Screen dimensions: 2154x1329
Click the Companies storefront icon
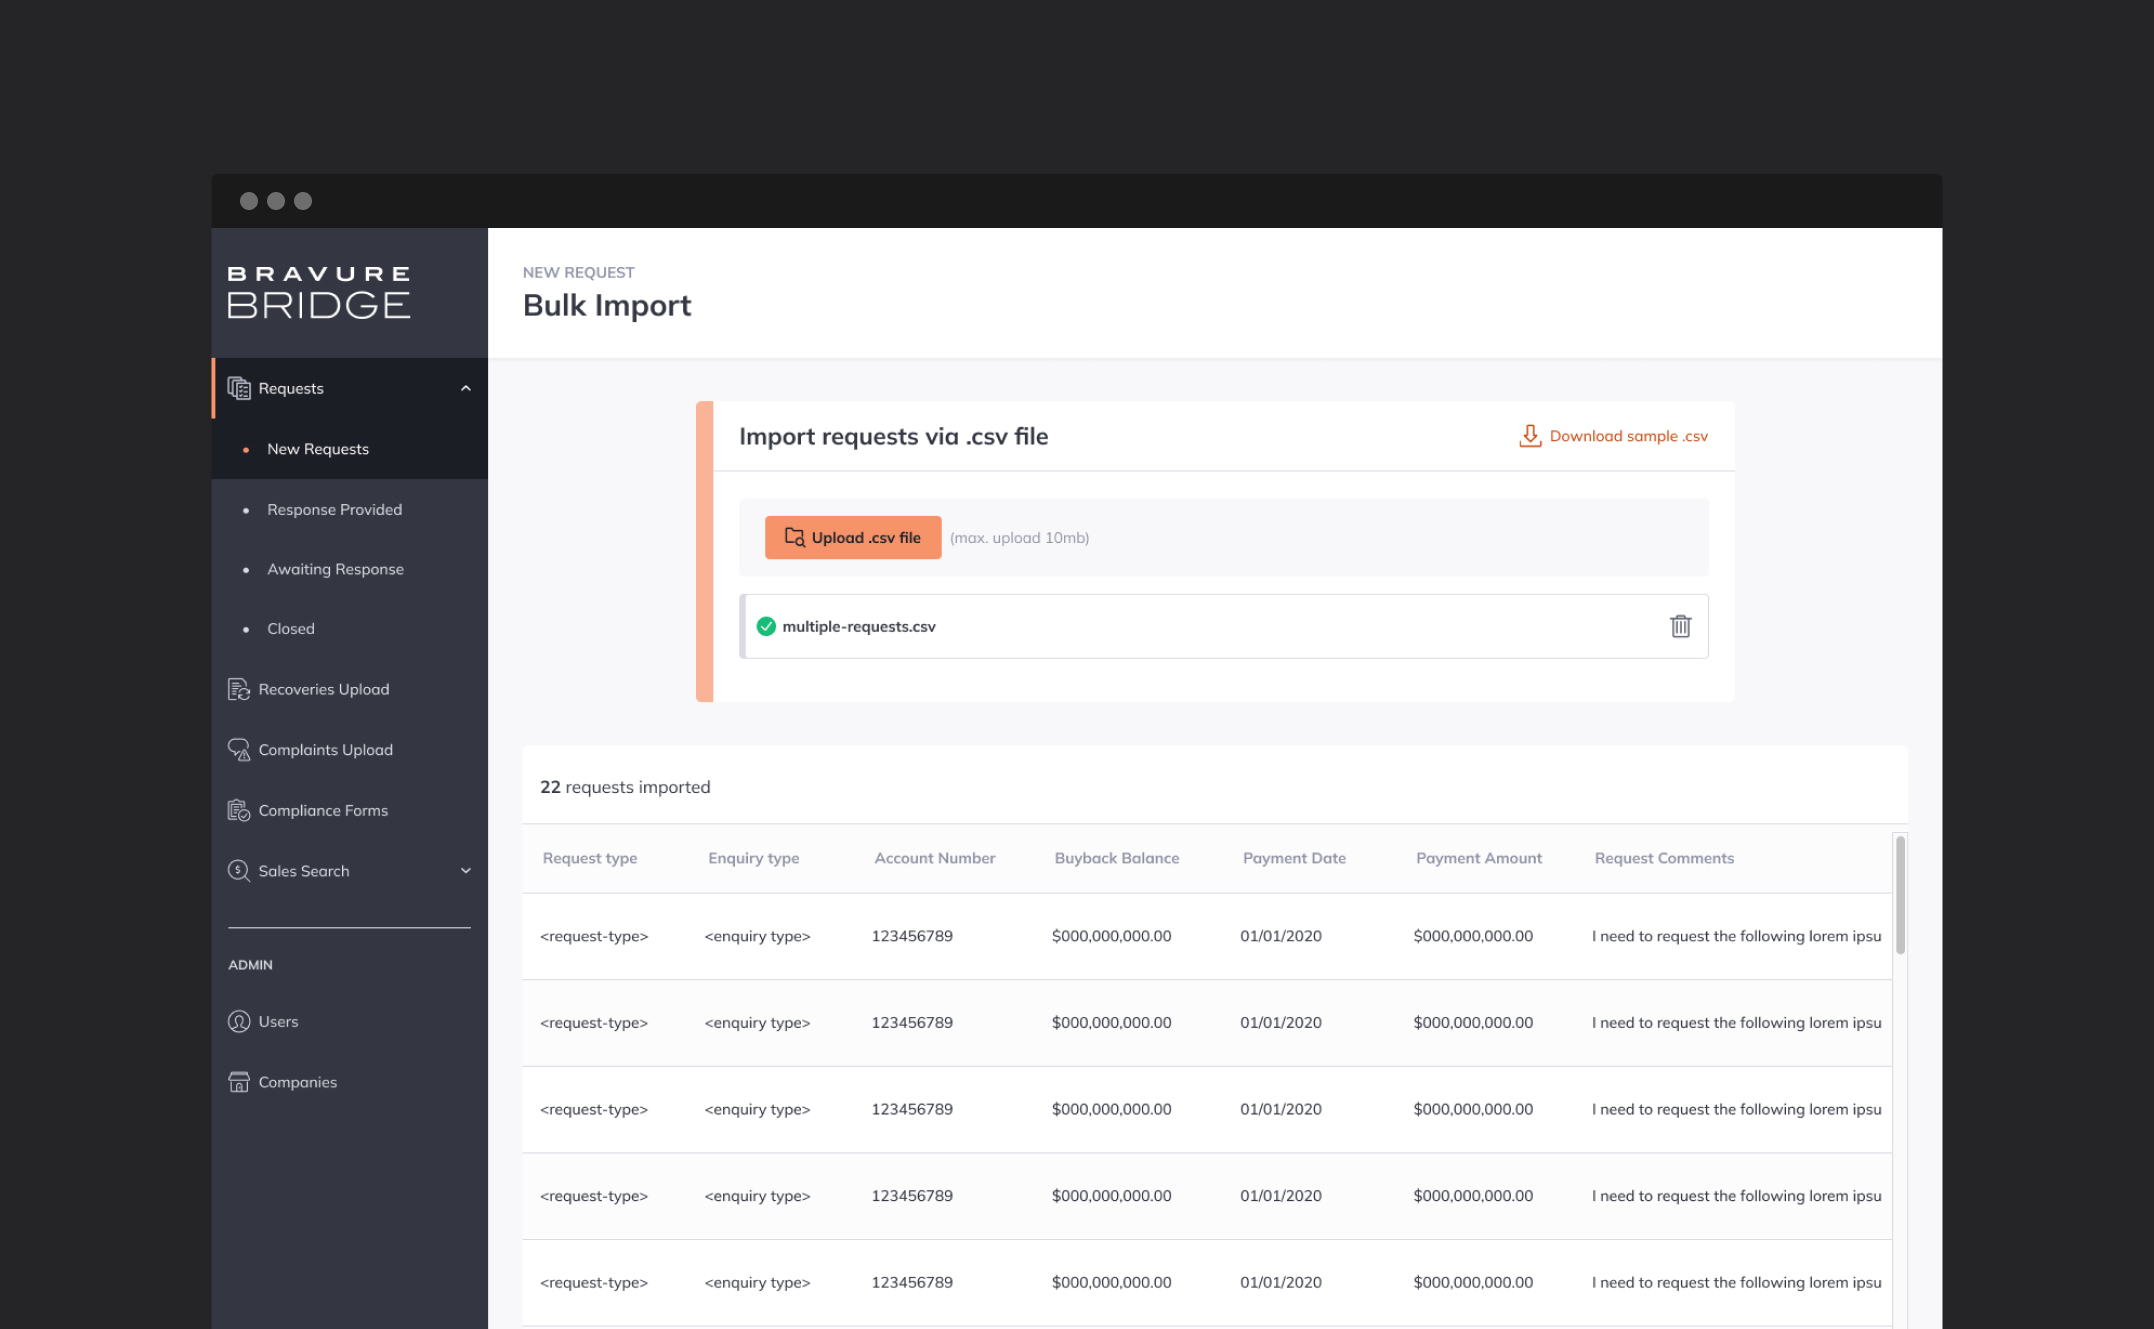click(x=239, y=1082)
